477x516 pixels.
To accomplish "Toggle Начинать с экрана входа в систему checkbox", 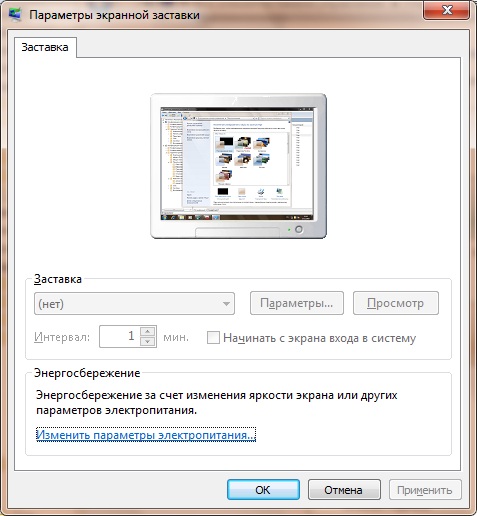I will pos(213,337).
